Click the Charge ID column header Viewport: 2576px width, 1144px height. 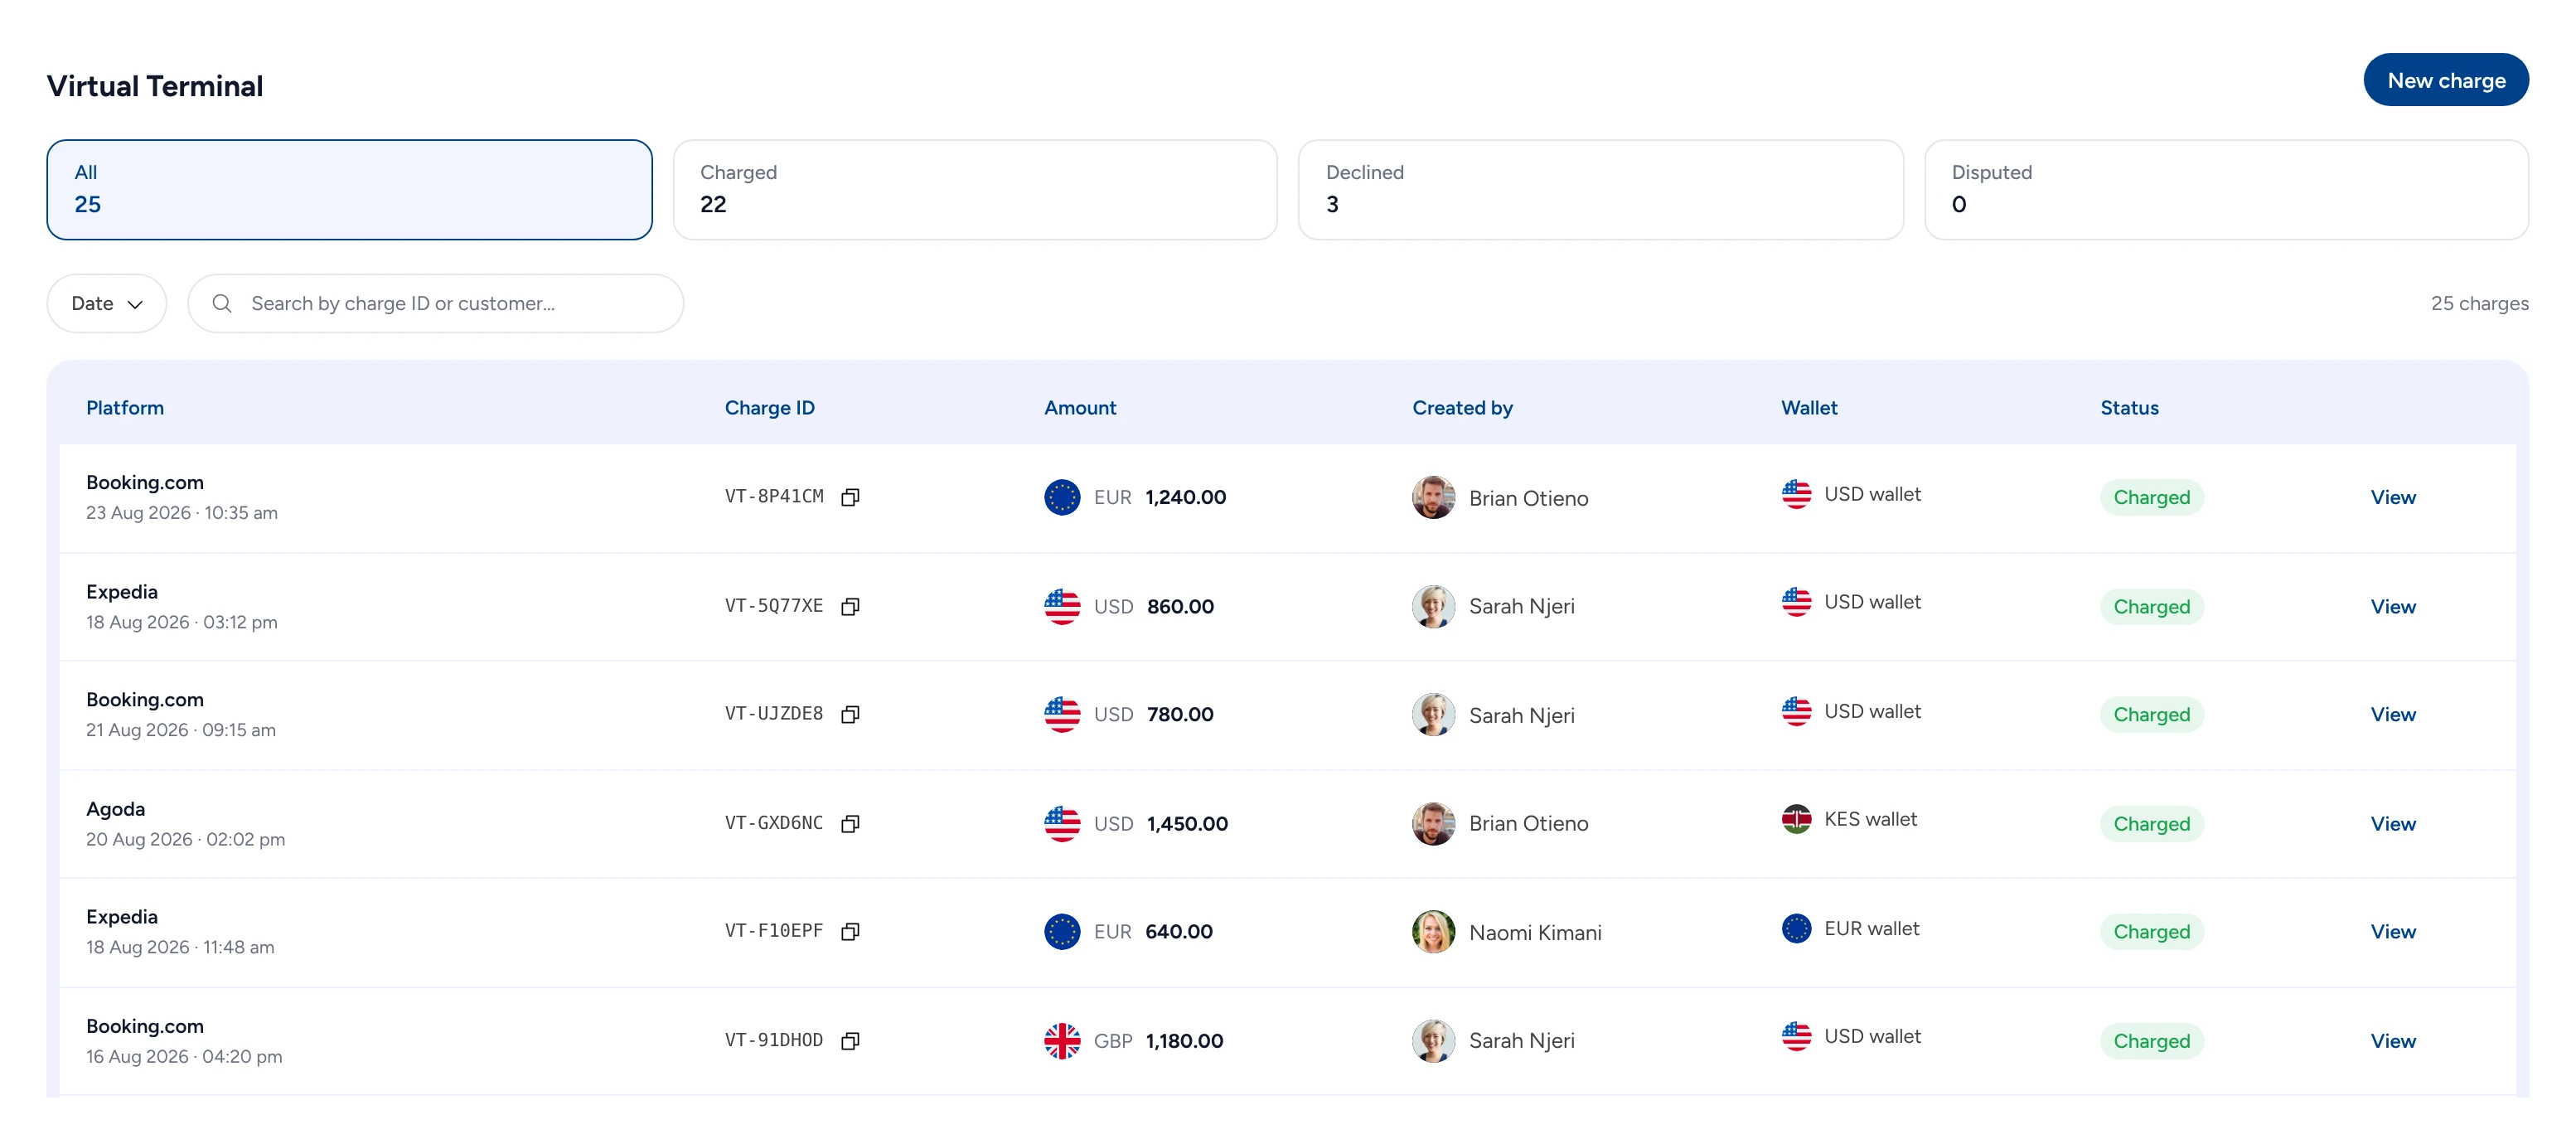tap(769, 408)
